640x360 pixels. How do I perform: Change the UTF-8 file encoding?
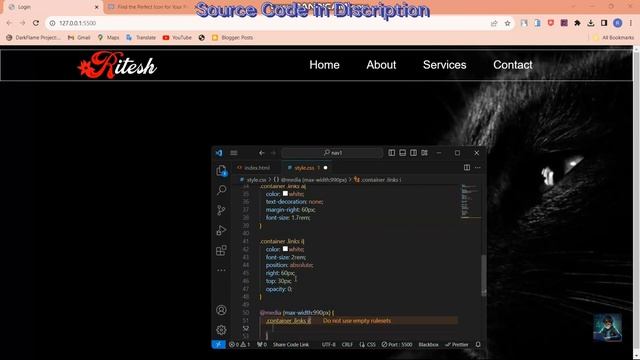[x=329, y=344]
